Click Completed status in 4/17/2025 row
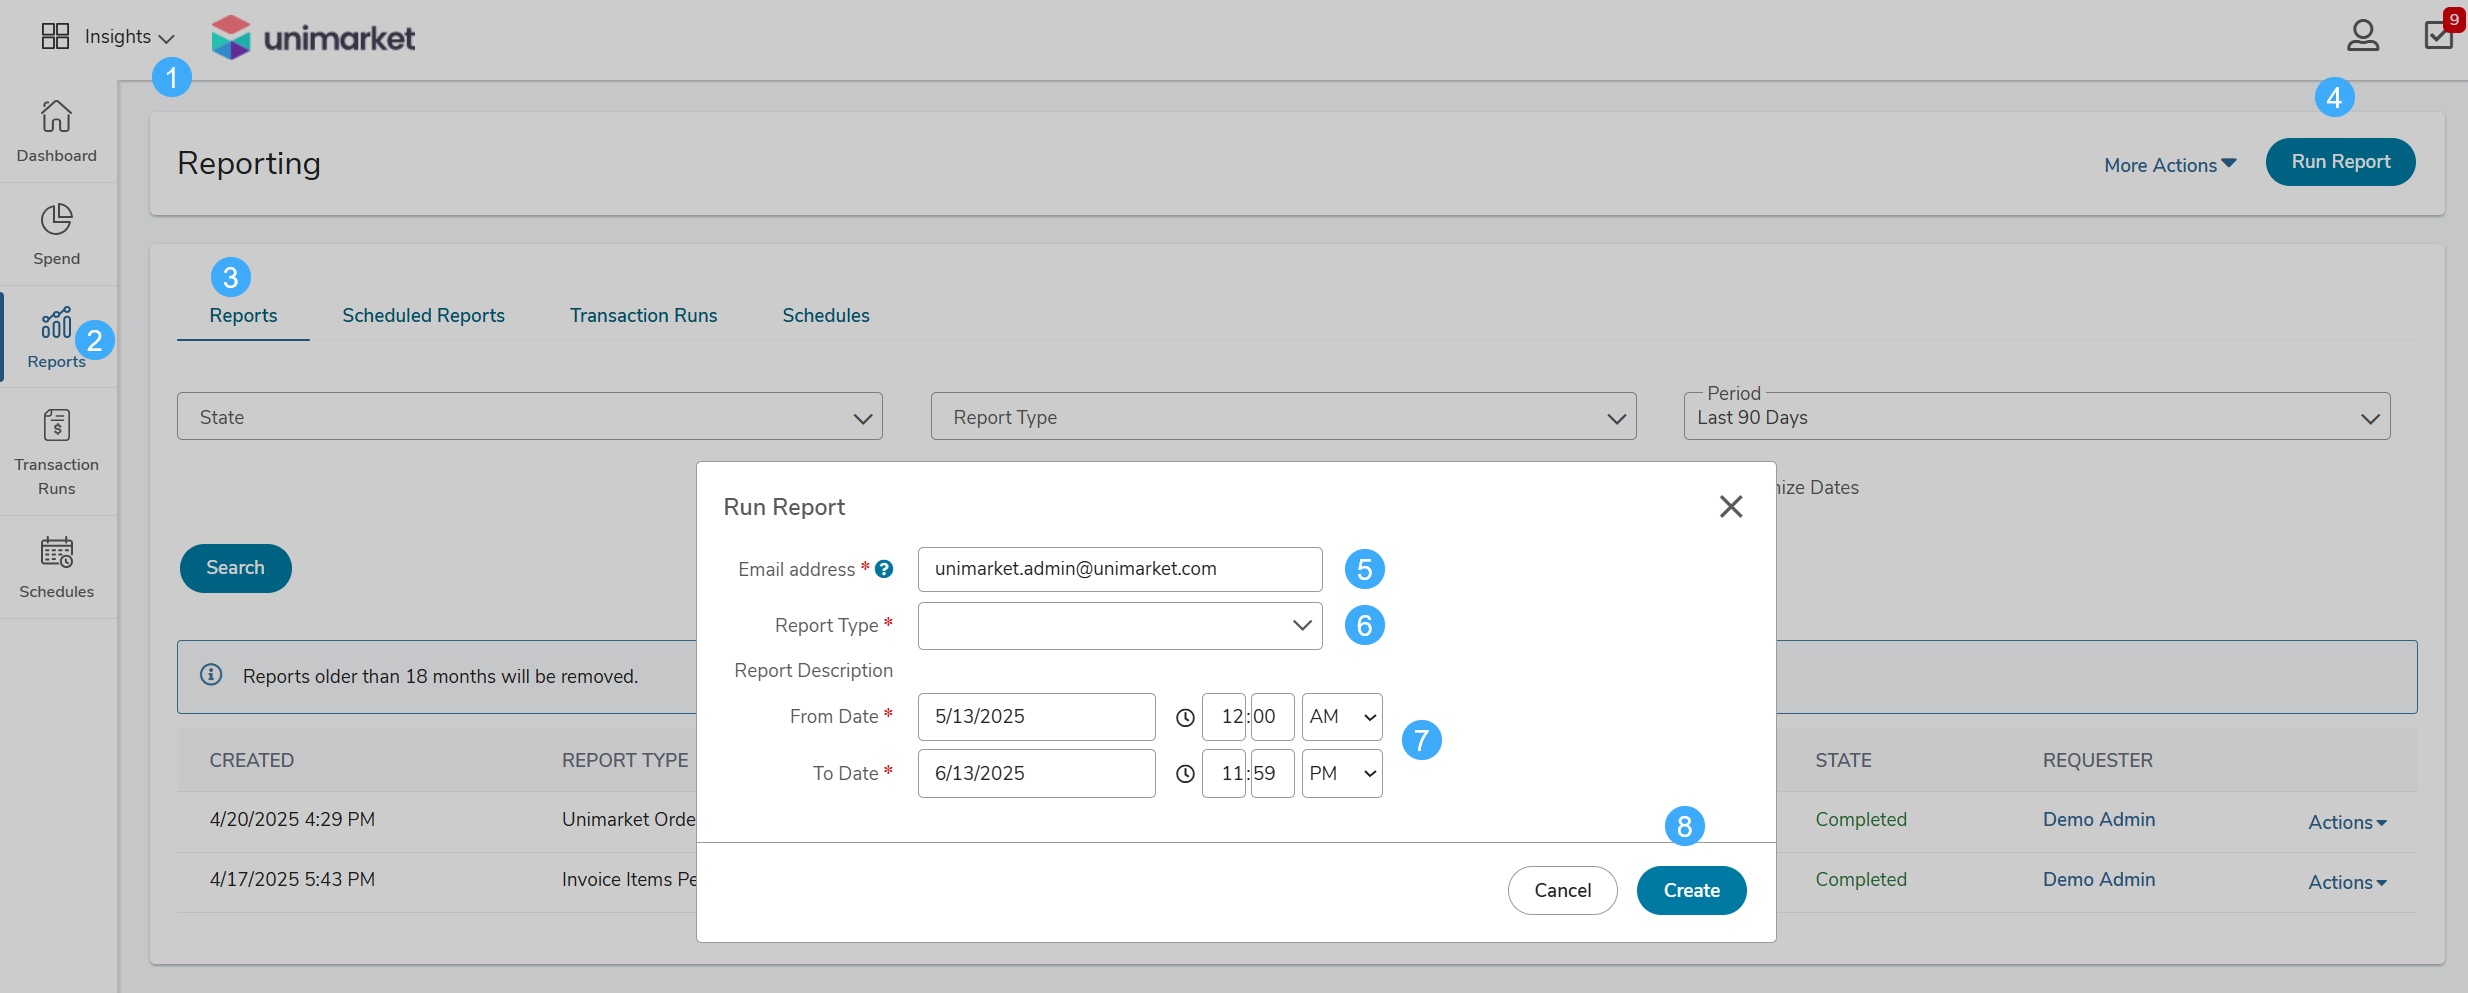Viewport: 2468px width, 993px height. coord(1861,879)
